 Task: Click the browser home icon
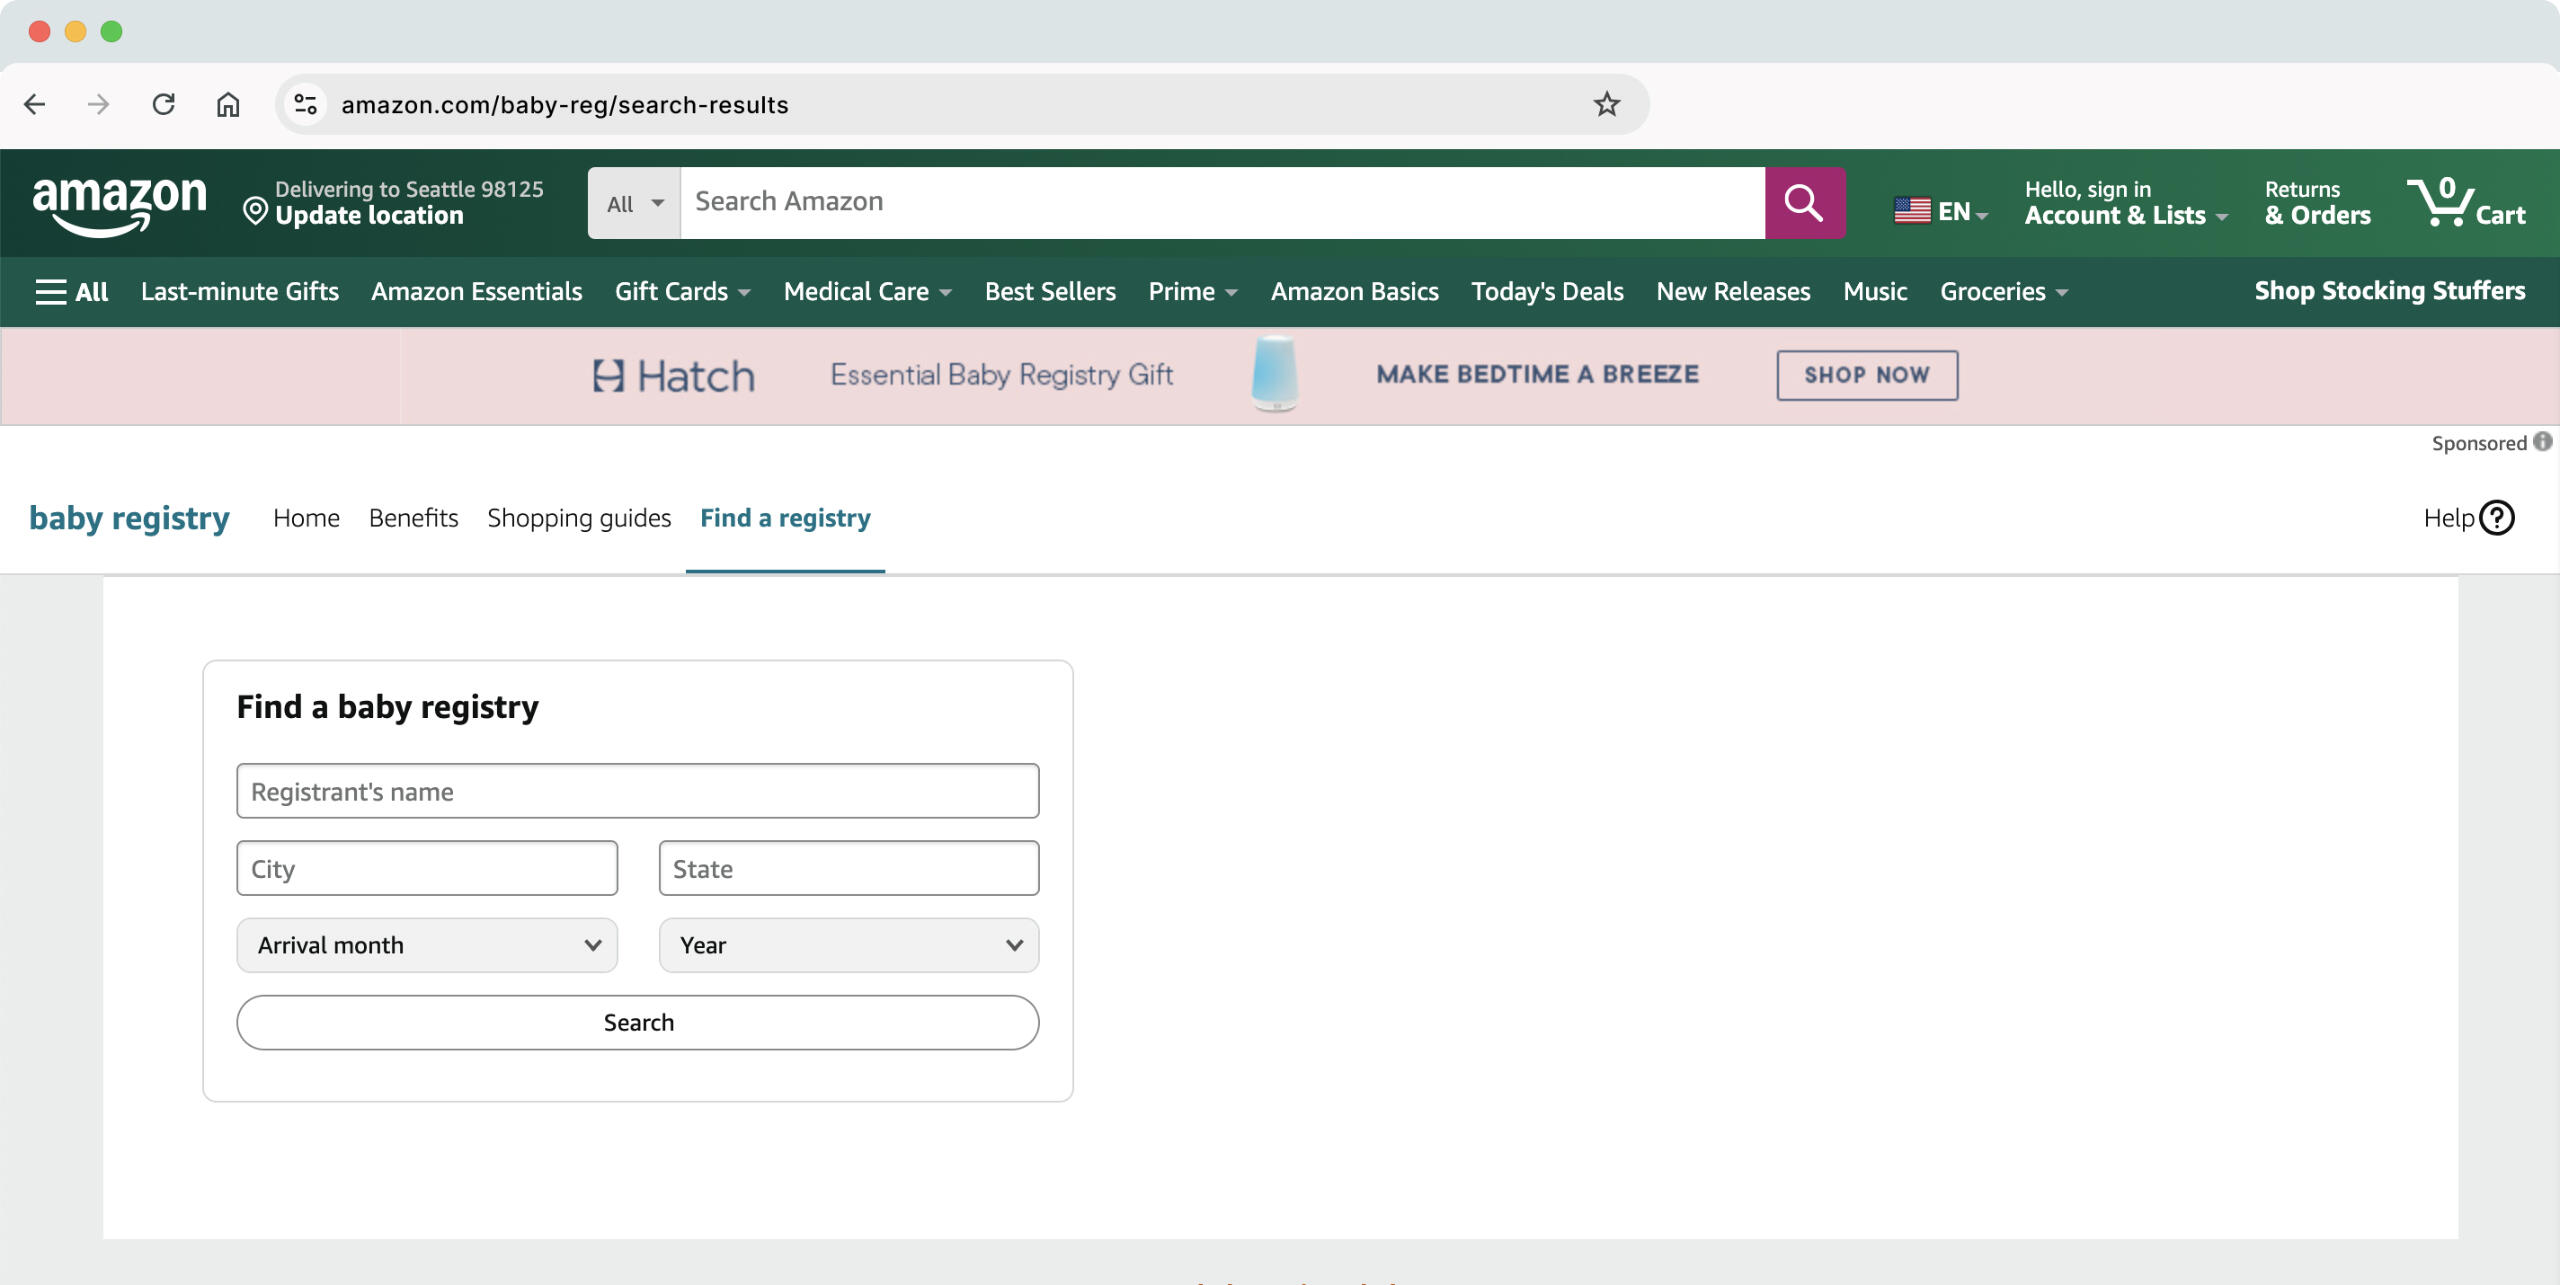pos(228,104)
